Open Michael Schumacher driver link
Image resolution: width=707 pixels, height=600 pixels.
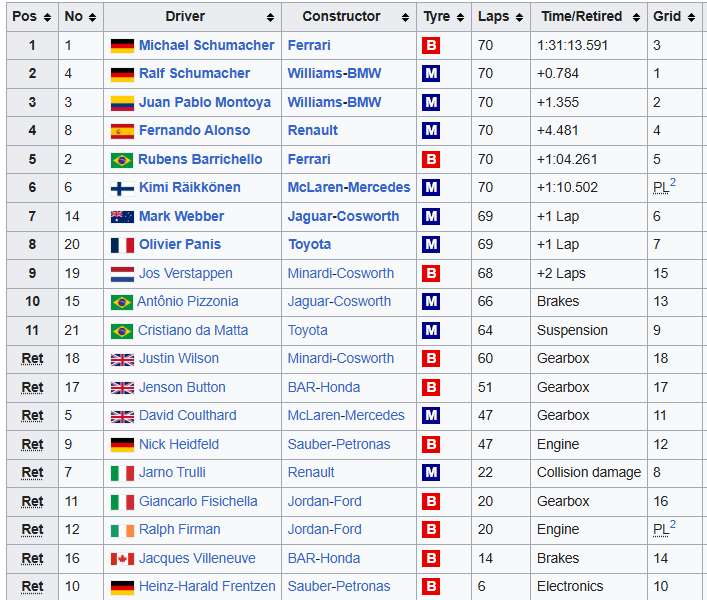coord(207,45)
